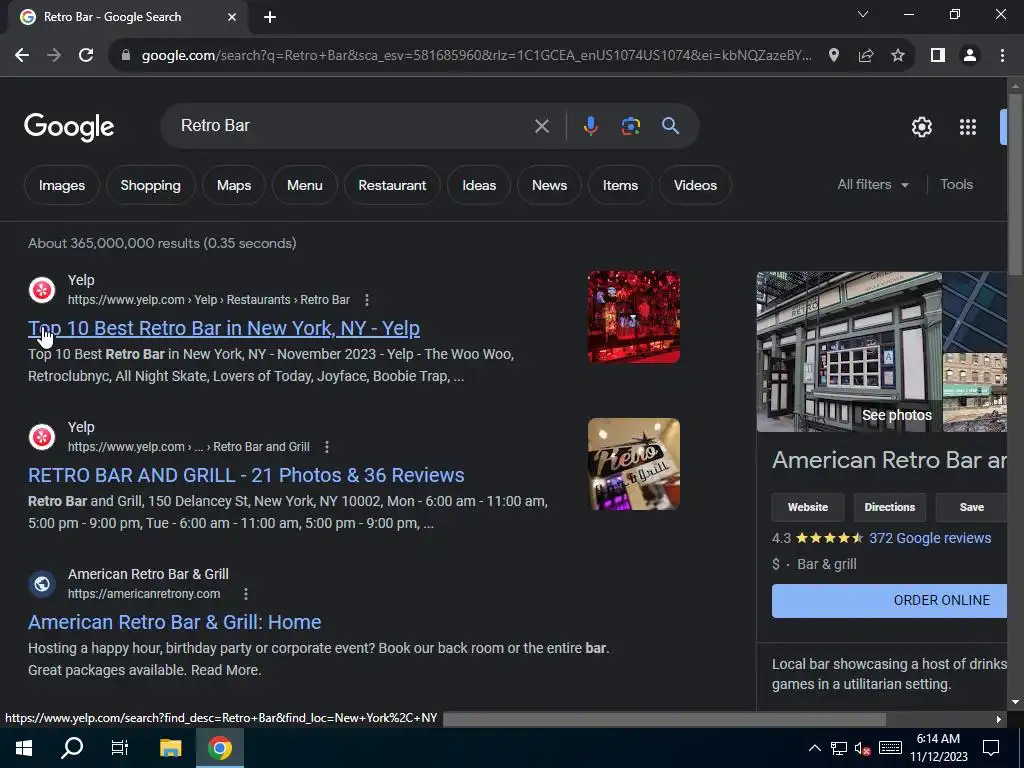Go back using the browser back arrow
The width and height of the screenshot is (1024, 768).
point(22,56)
